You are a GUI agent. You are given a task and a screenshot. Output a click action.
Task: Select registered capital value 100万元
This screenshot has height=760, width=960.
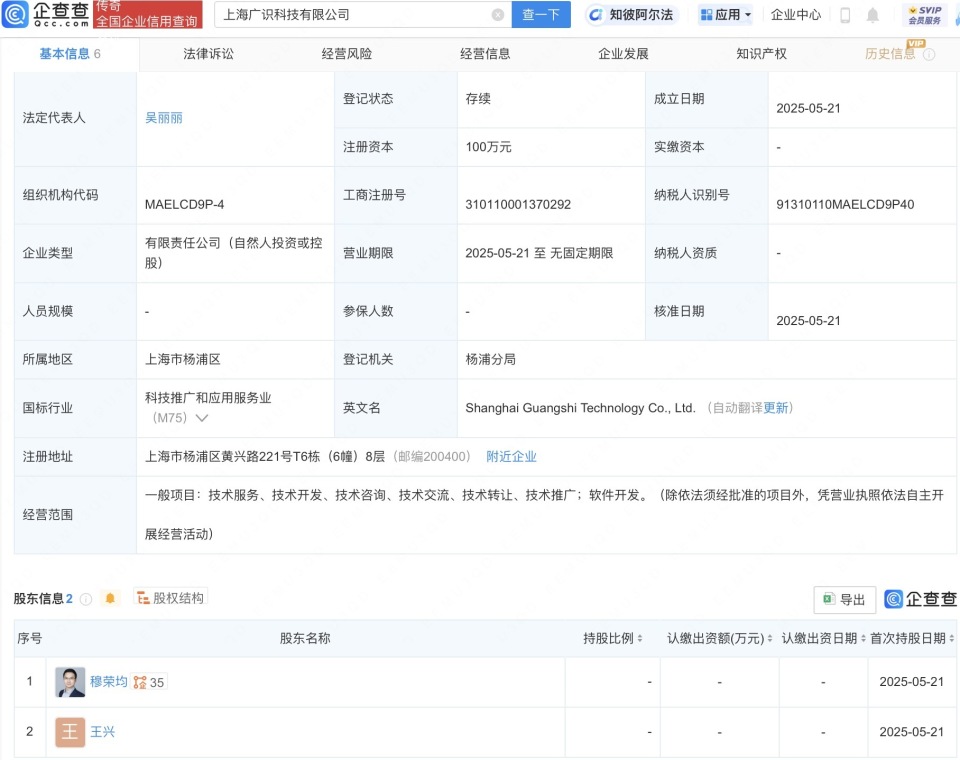[488, 147]
